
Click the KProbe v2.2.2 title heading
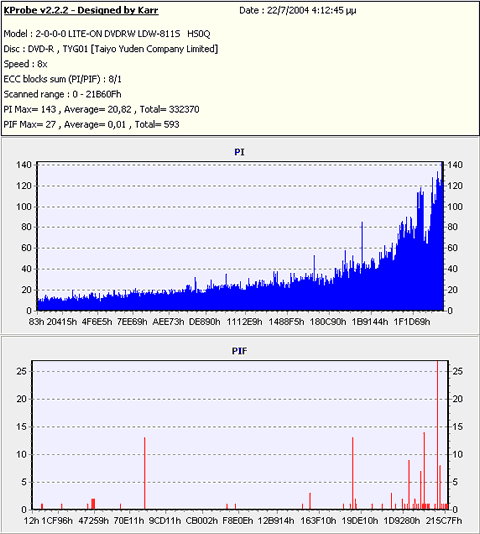pyautogui.click(x=81, y=11)
